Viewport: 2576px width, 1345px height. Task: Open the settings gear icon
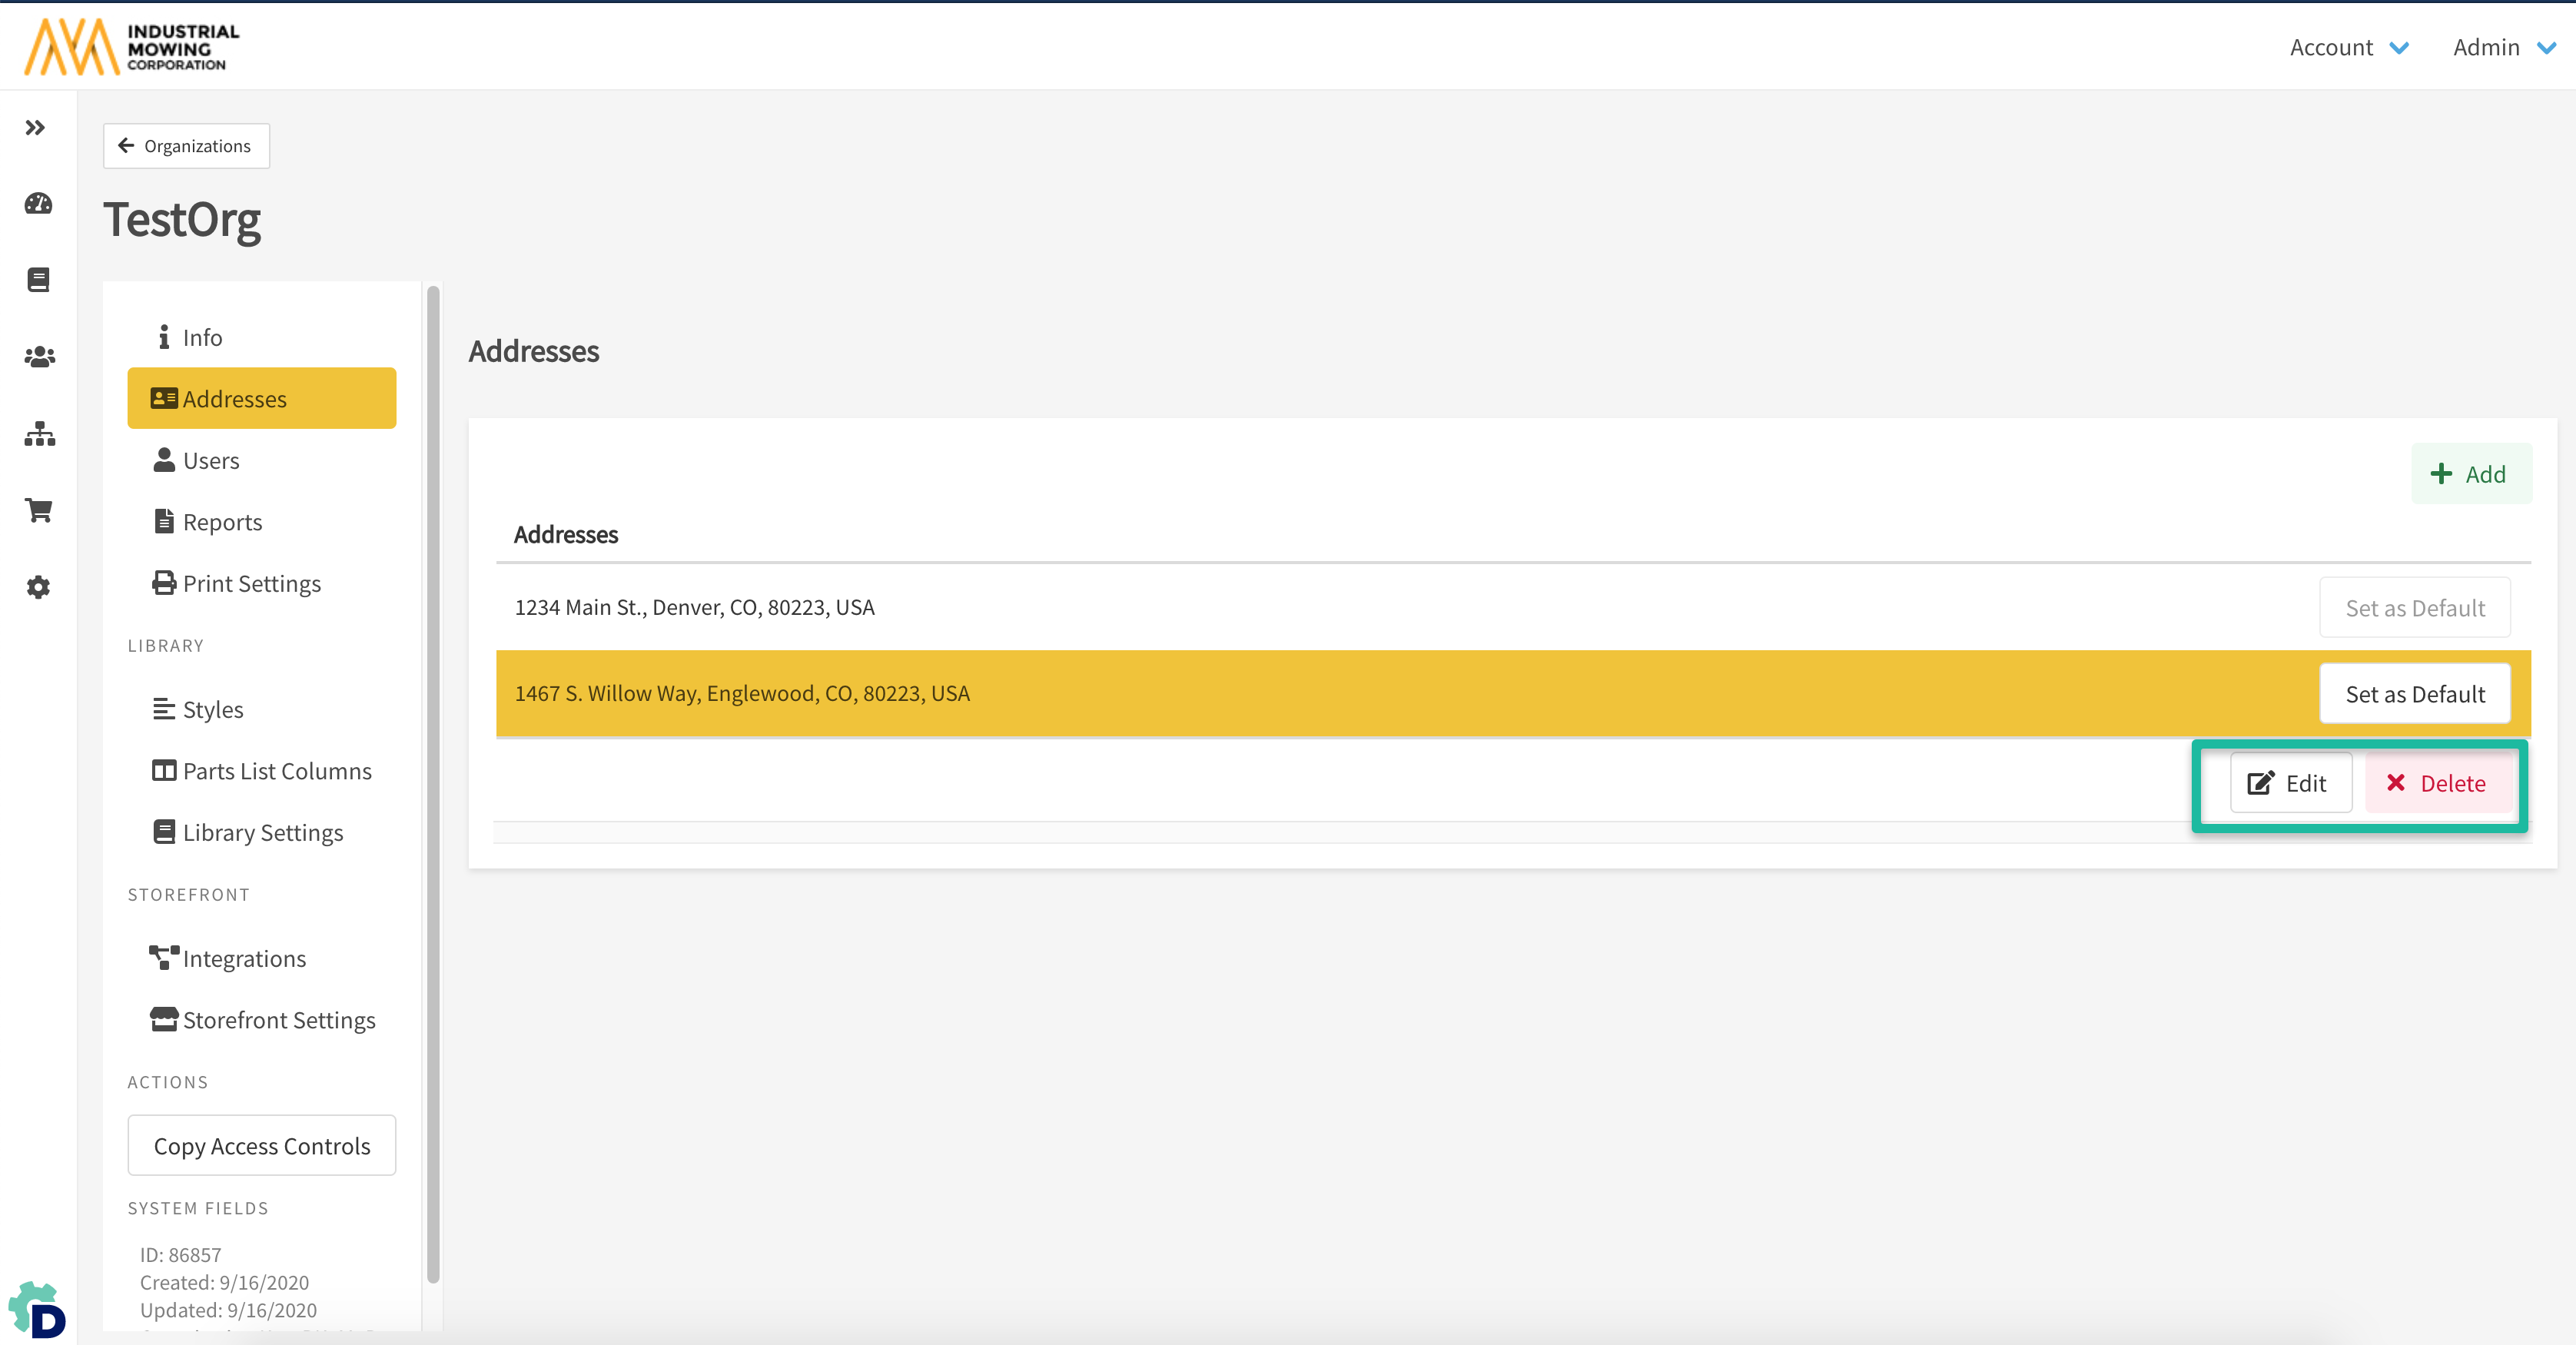[38, 587]
